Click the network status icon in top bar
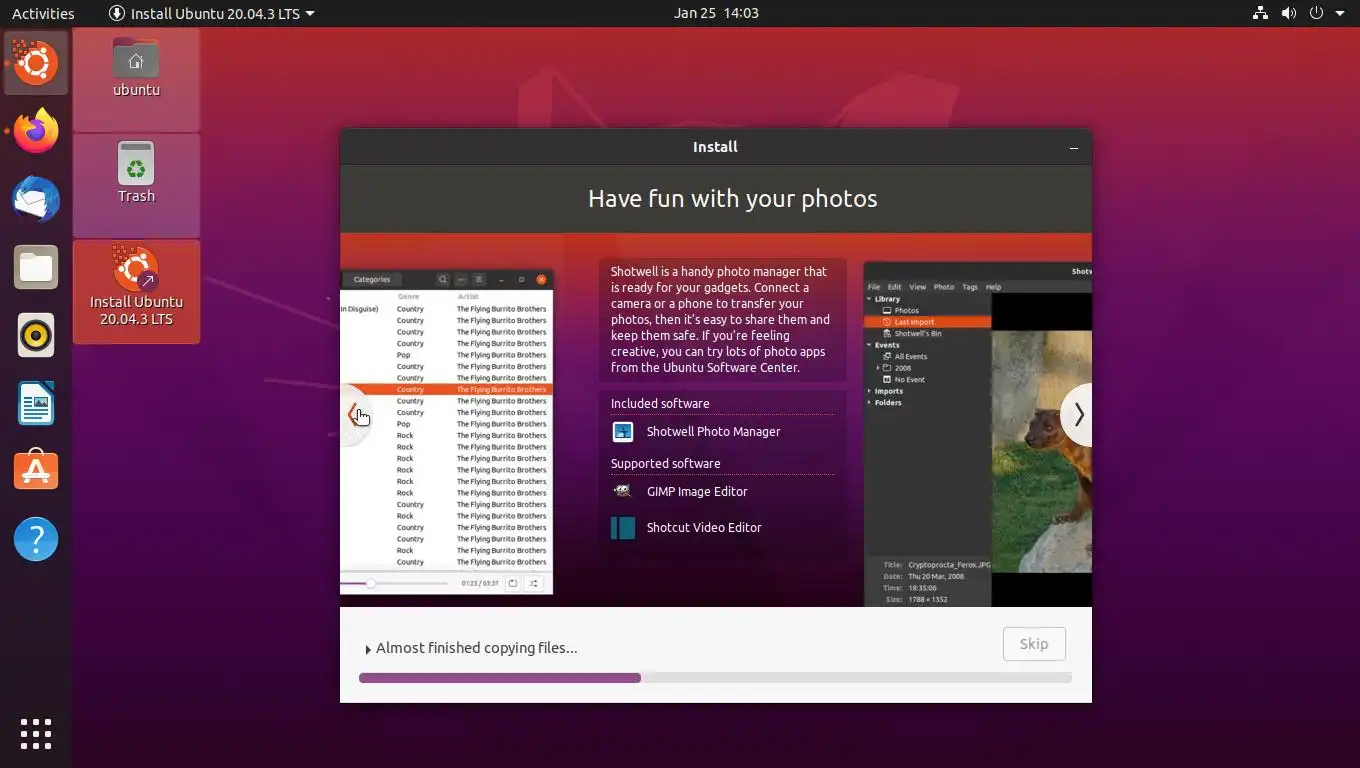The height and width of the screenshot is (768, 1360). coord(1260,13)
